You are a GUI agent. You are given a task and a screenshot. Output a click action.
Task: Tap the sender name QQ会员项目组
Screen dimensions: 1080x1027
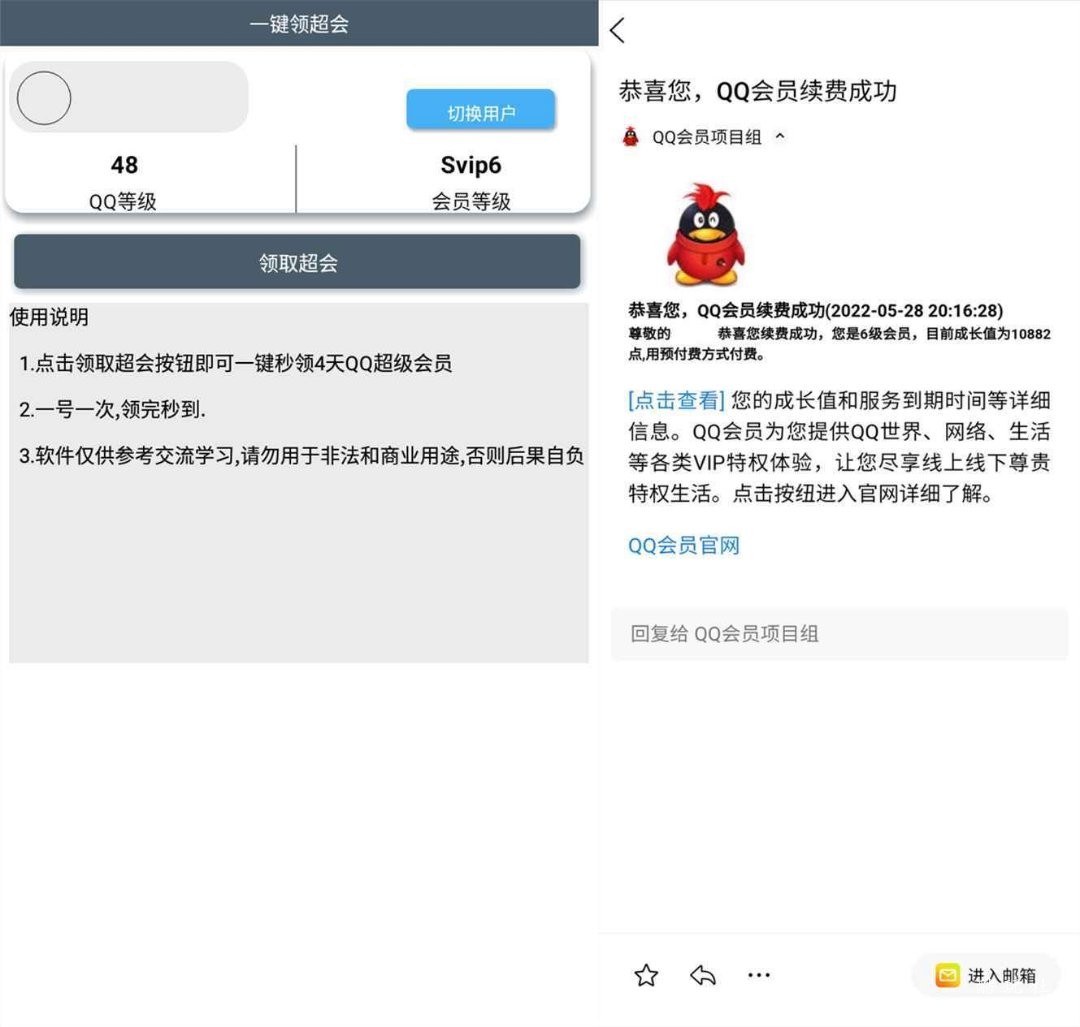click(706, 138)
